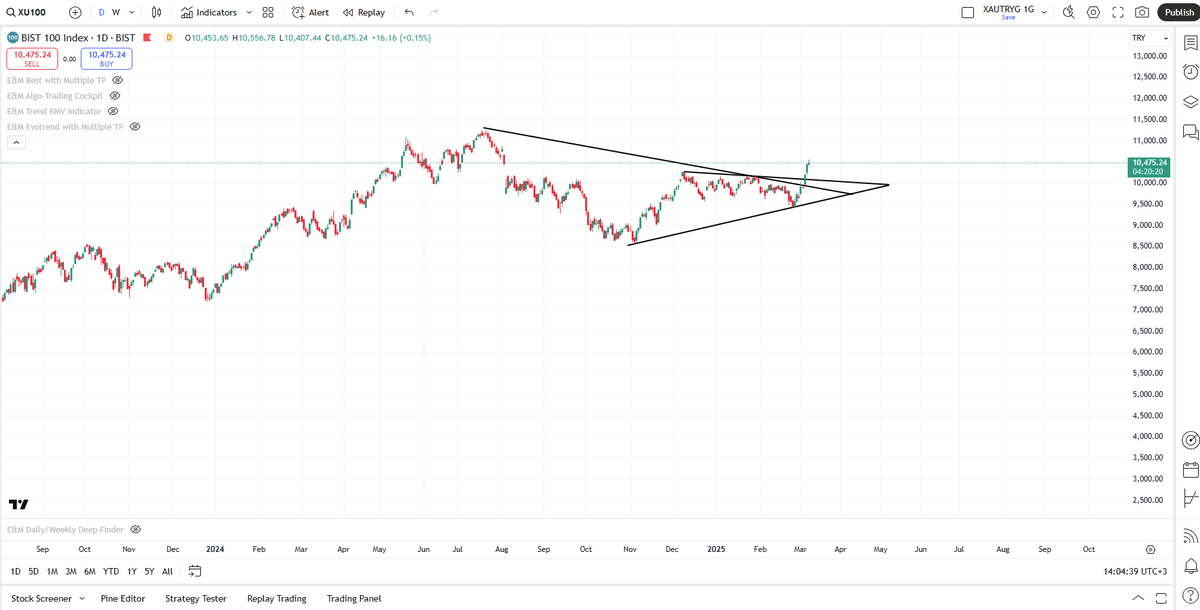This screenshot has height=610, width=1200.
Task: Open the Strategy Tester tab
Action: [x=196, y=598]
